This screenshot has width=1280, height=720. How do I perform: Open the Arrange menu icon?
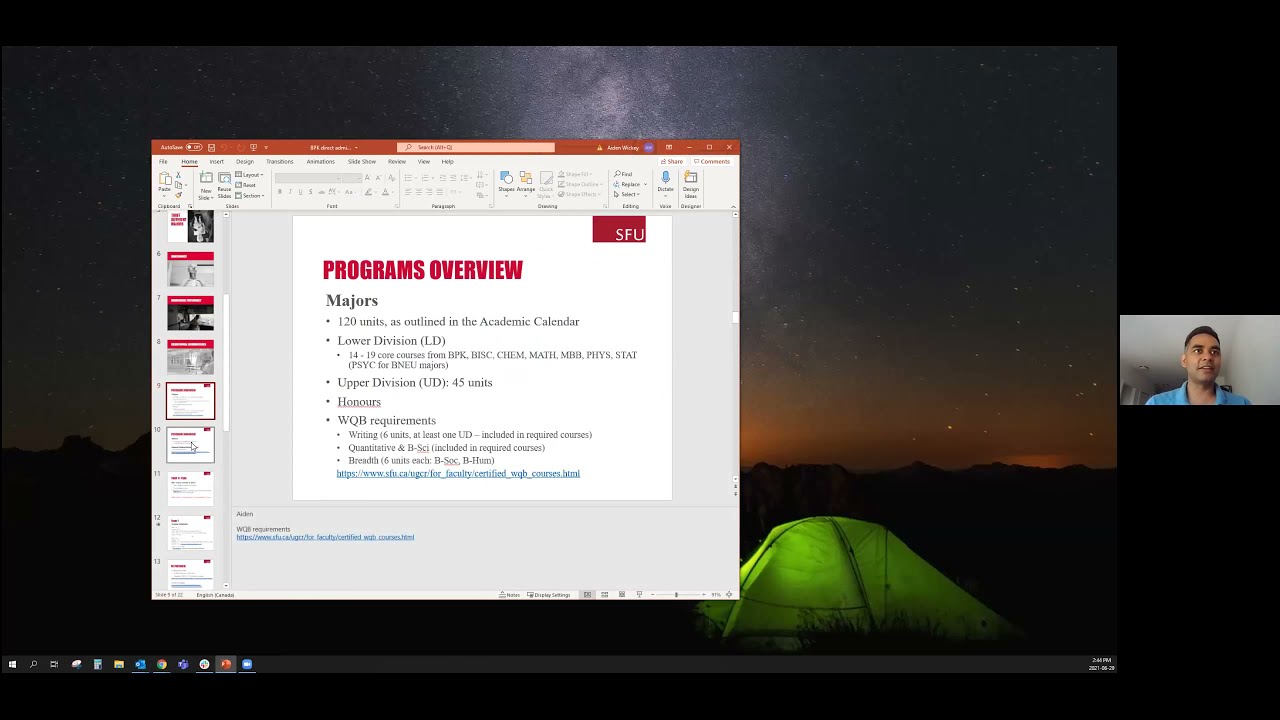coord(526,178)
